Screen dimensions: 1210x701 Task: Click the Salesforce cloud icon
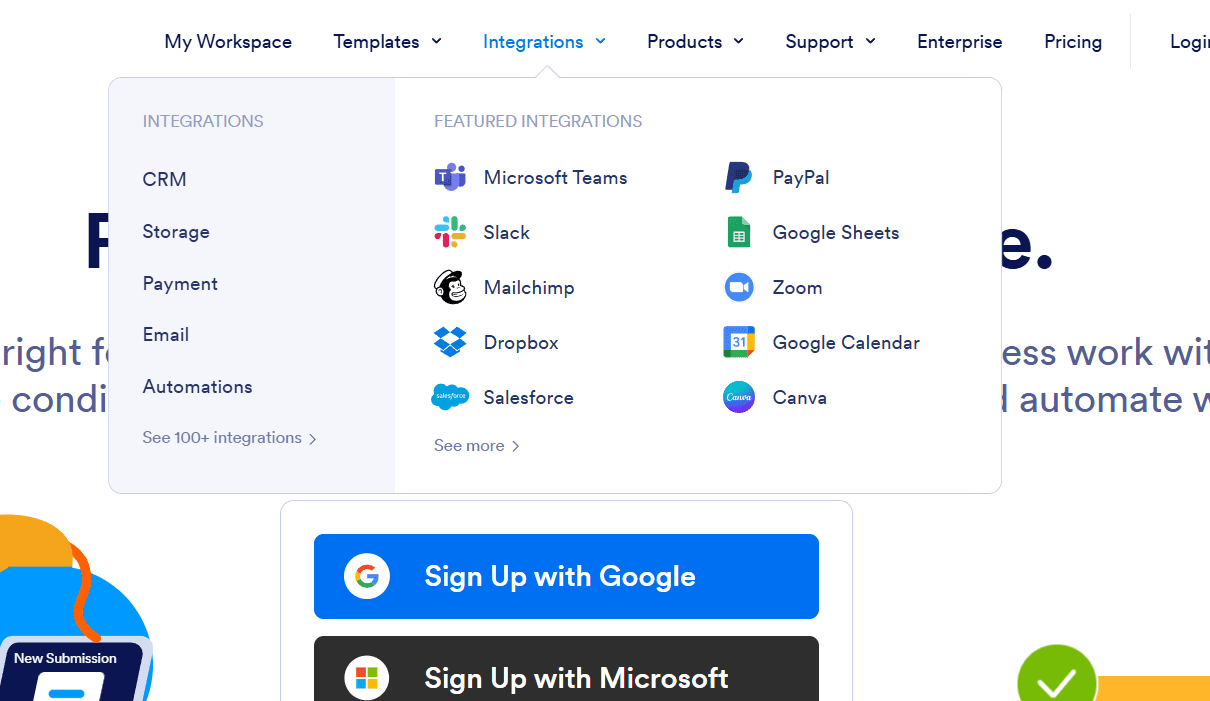(450, 397)
